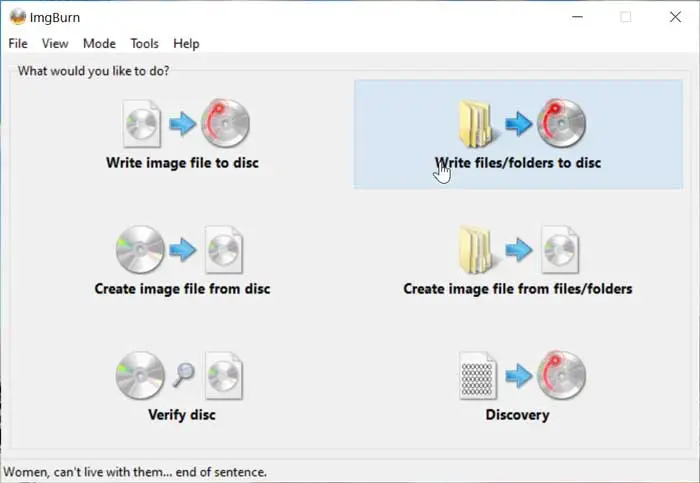Open the Tools menu

[144, 44]
